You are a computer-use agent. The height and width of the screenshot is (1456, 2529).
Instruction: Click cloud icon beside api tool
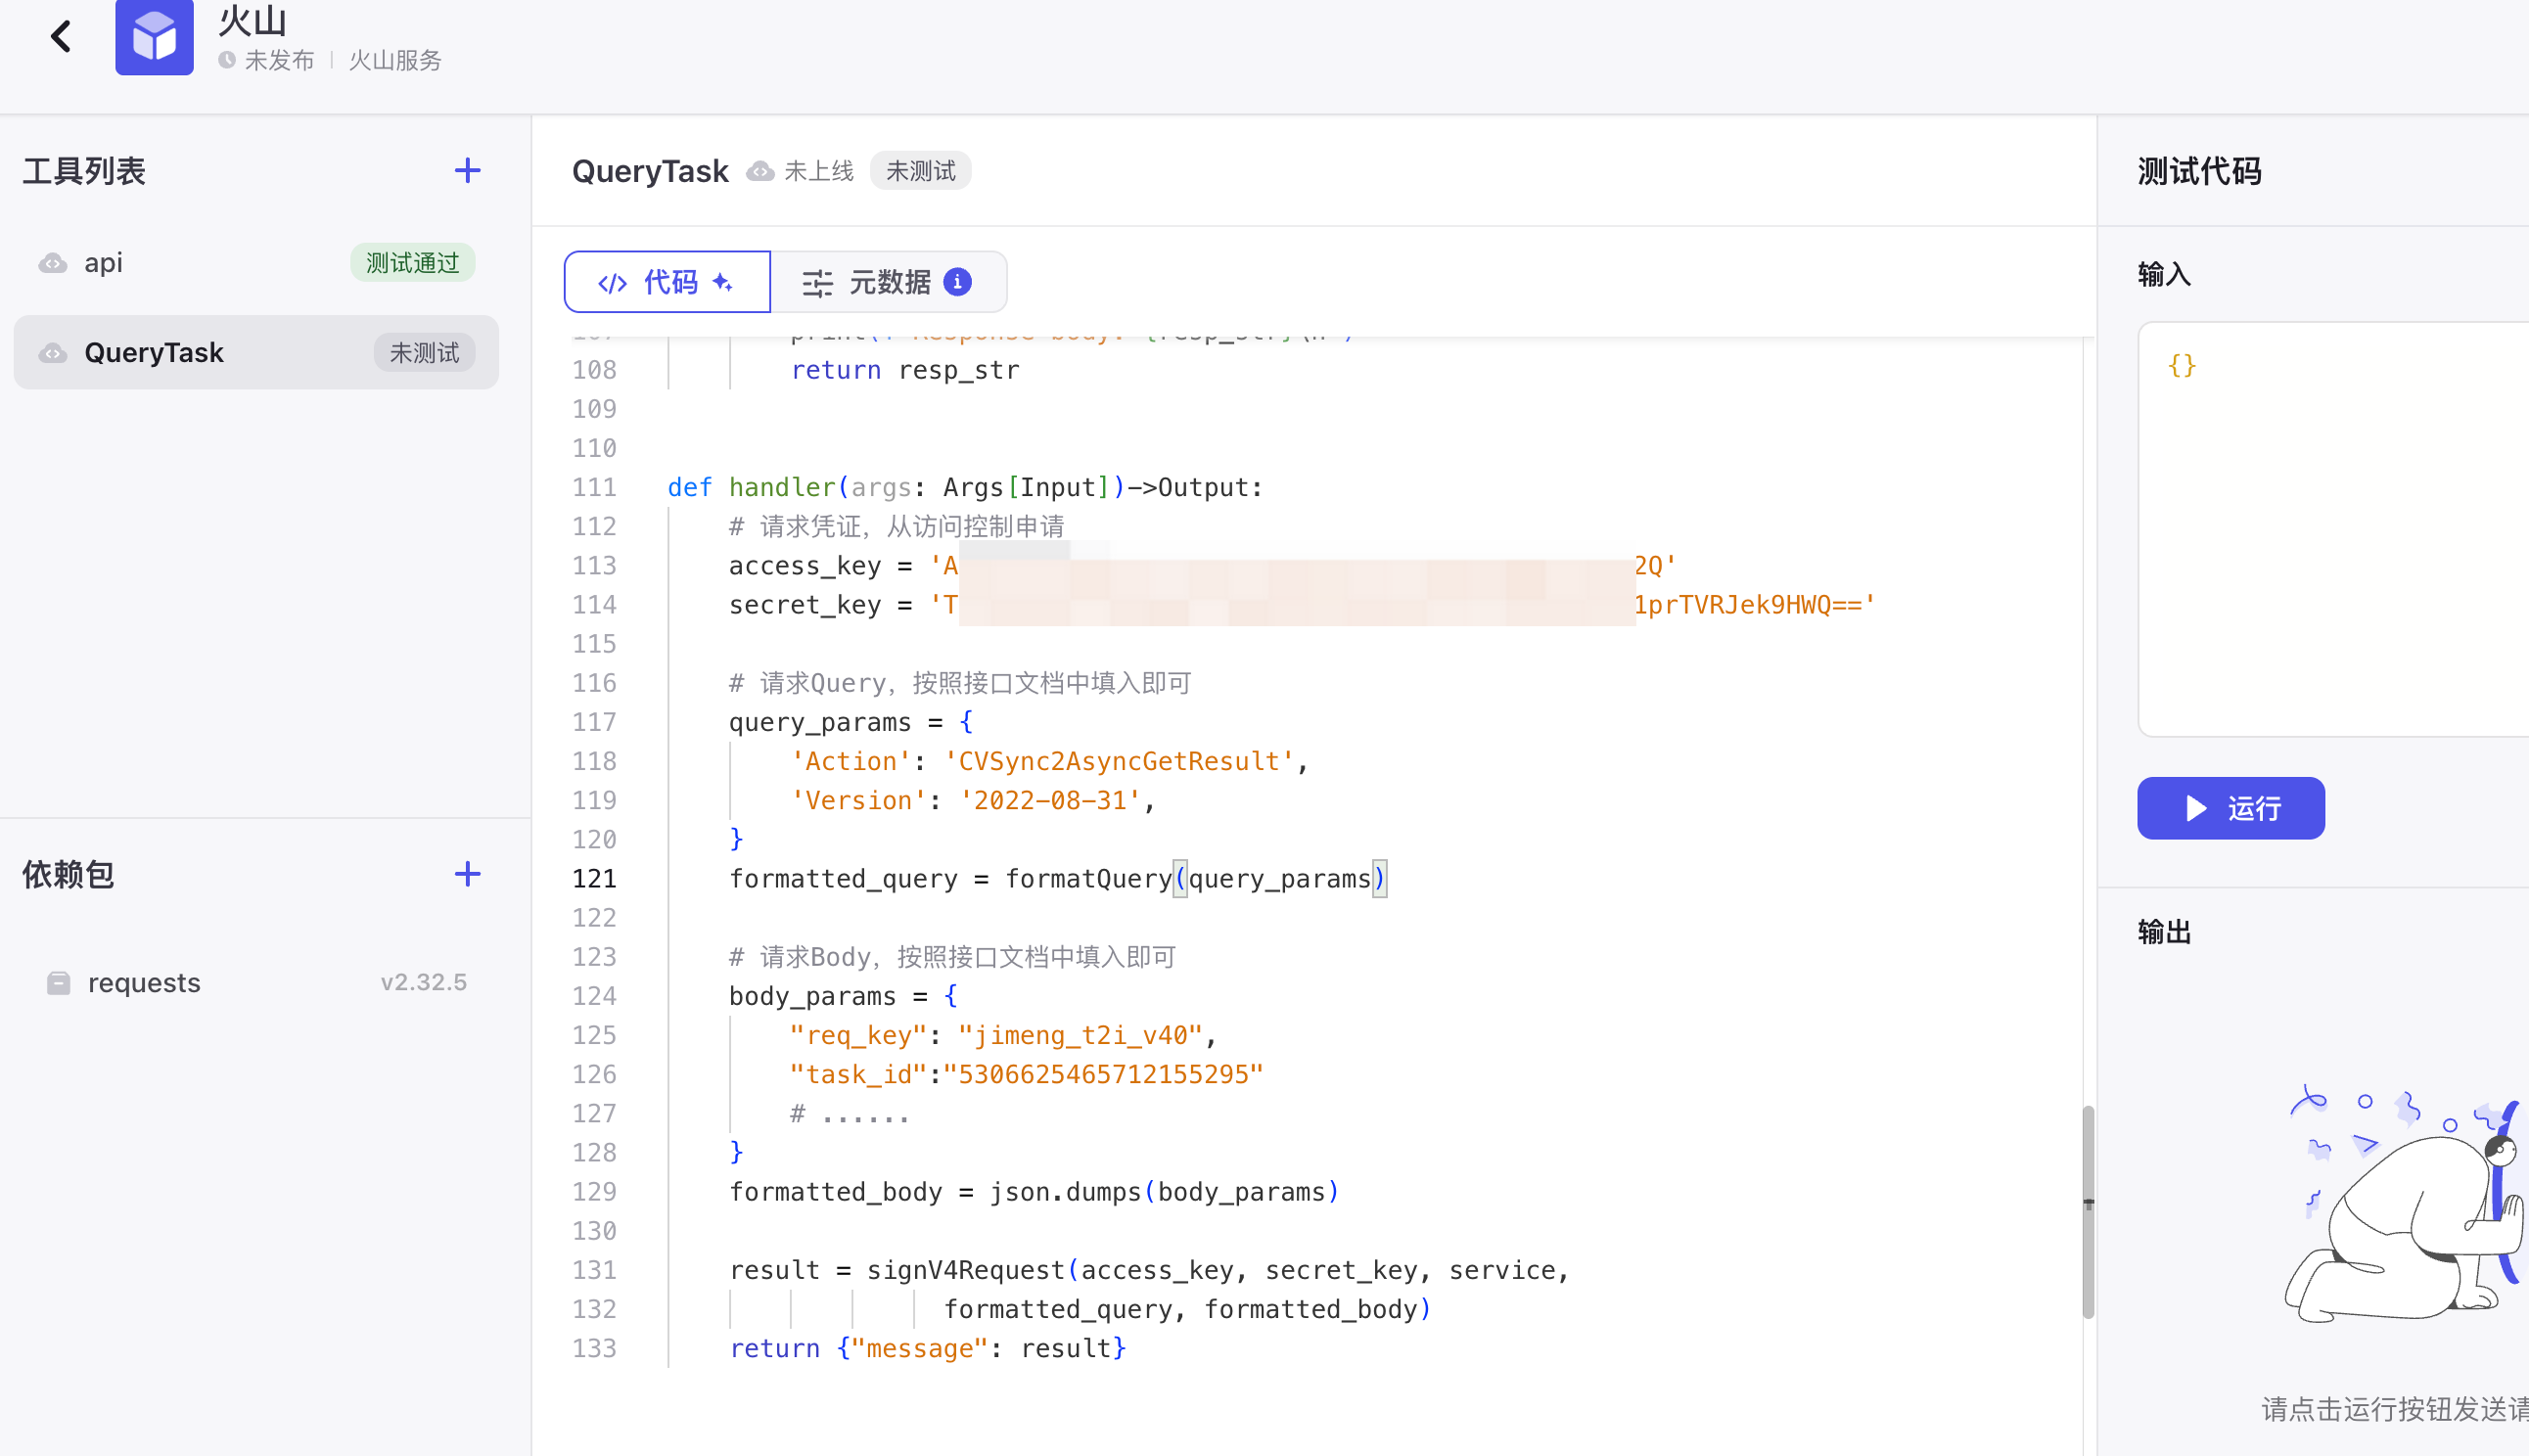point(53,263)
